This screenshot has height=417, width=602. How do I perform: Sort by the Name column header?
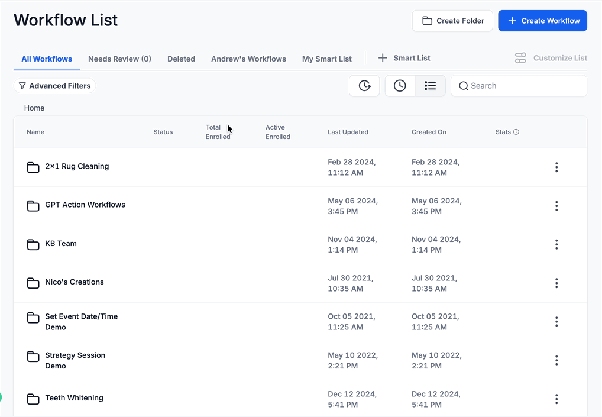(35, 132)
